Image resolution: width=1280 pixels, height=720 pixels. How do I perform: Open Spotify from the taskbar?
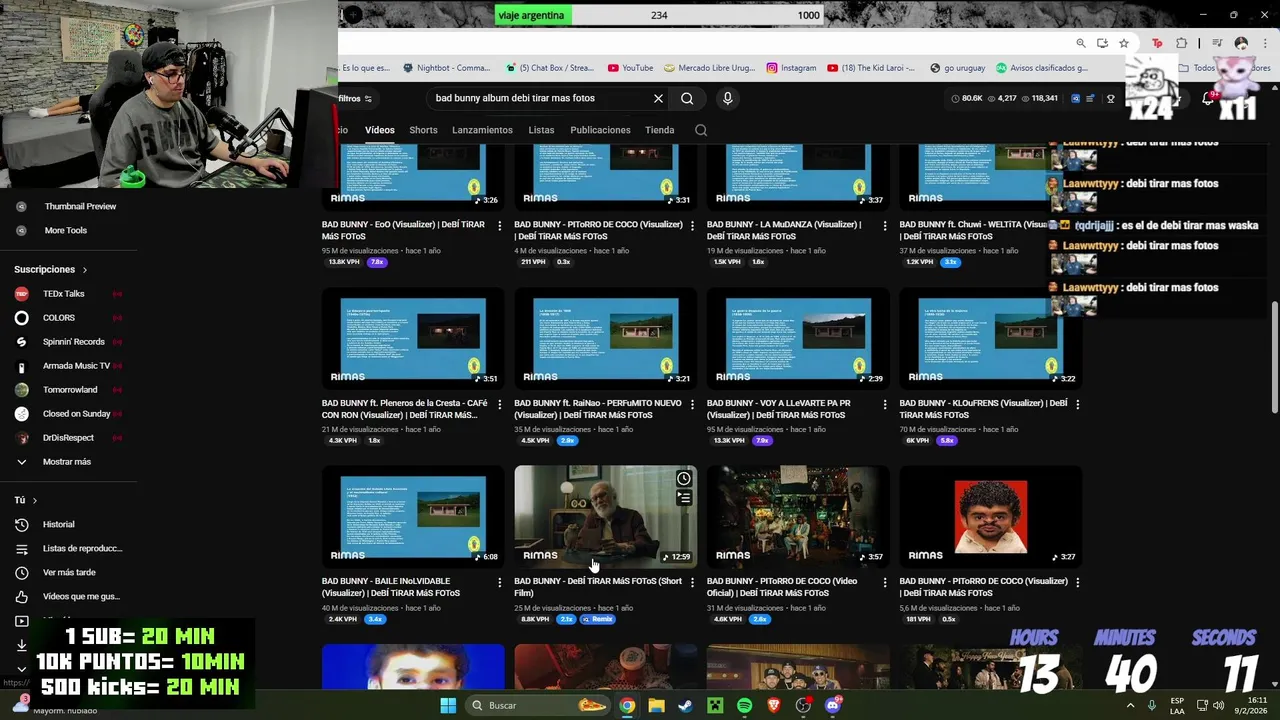coord(744,705)
